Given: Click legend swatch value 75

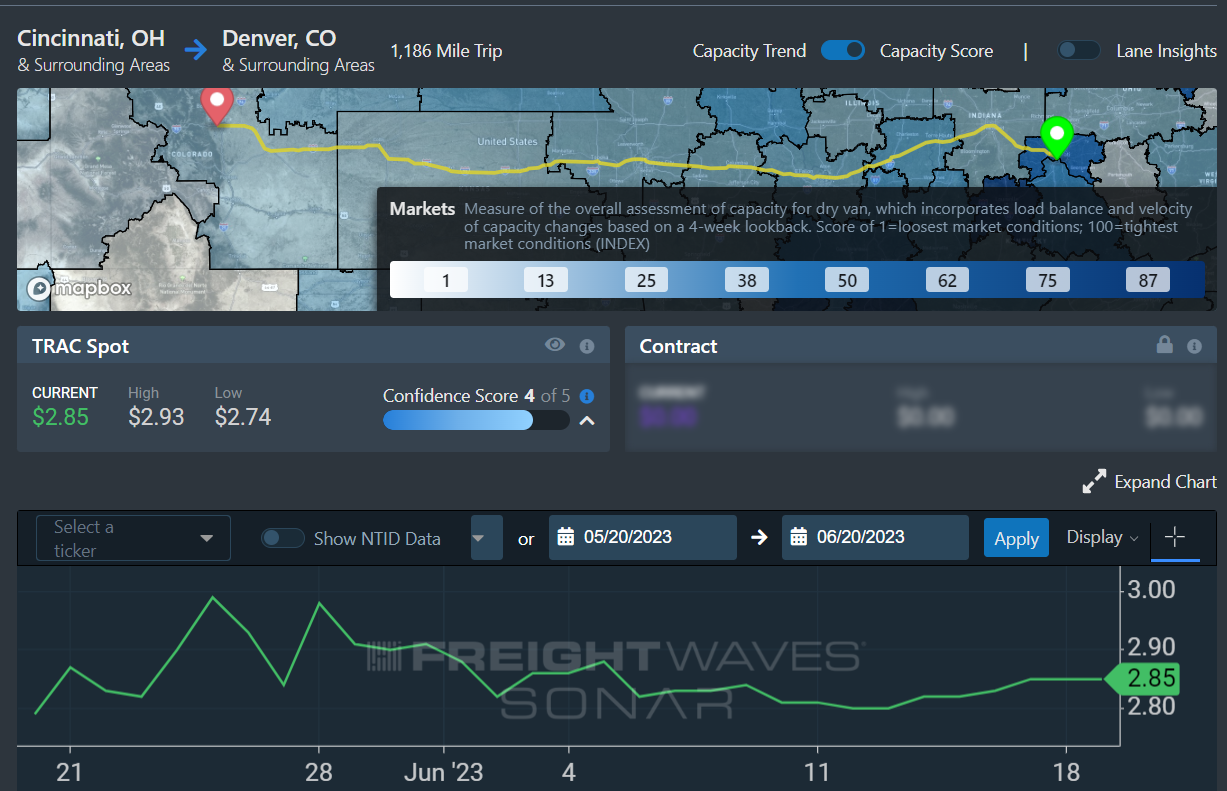Looking at the screenshot, I should click(x=1047, y=280).
